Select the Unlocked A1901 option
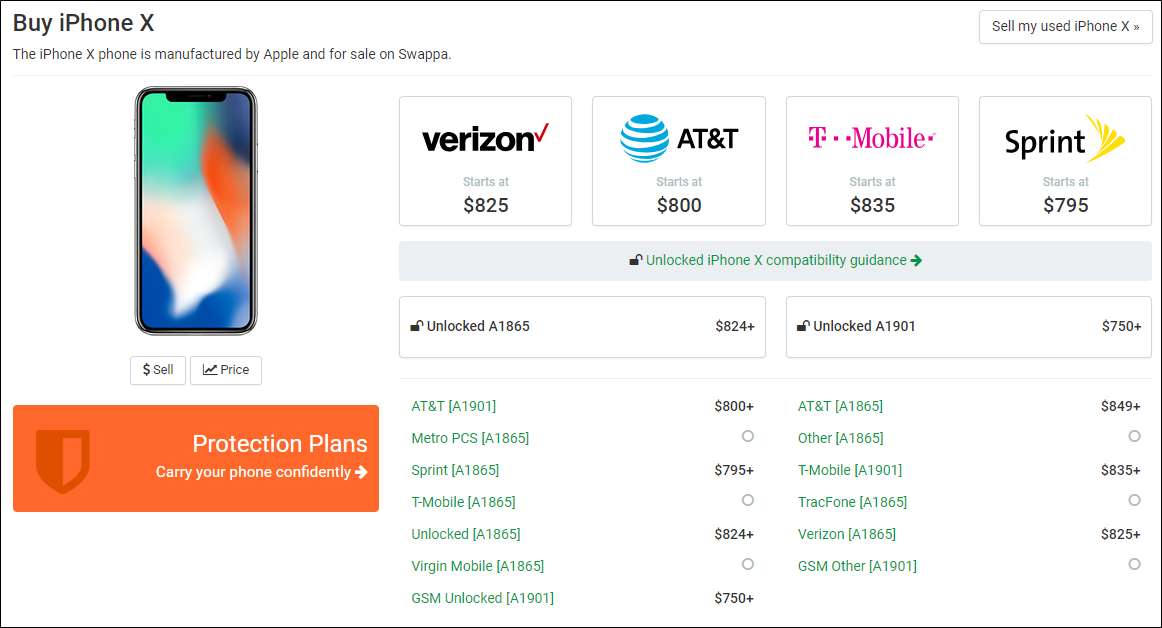The width and height of the screenshot is (1162, 628). pyautogui.click(x=968, y=326)
